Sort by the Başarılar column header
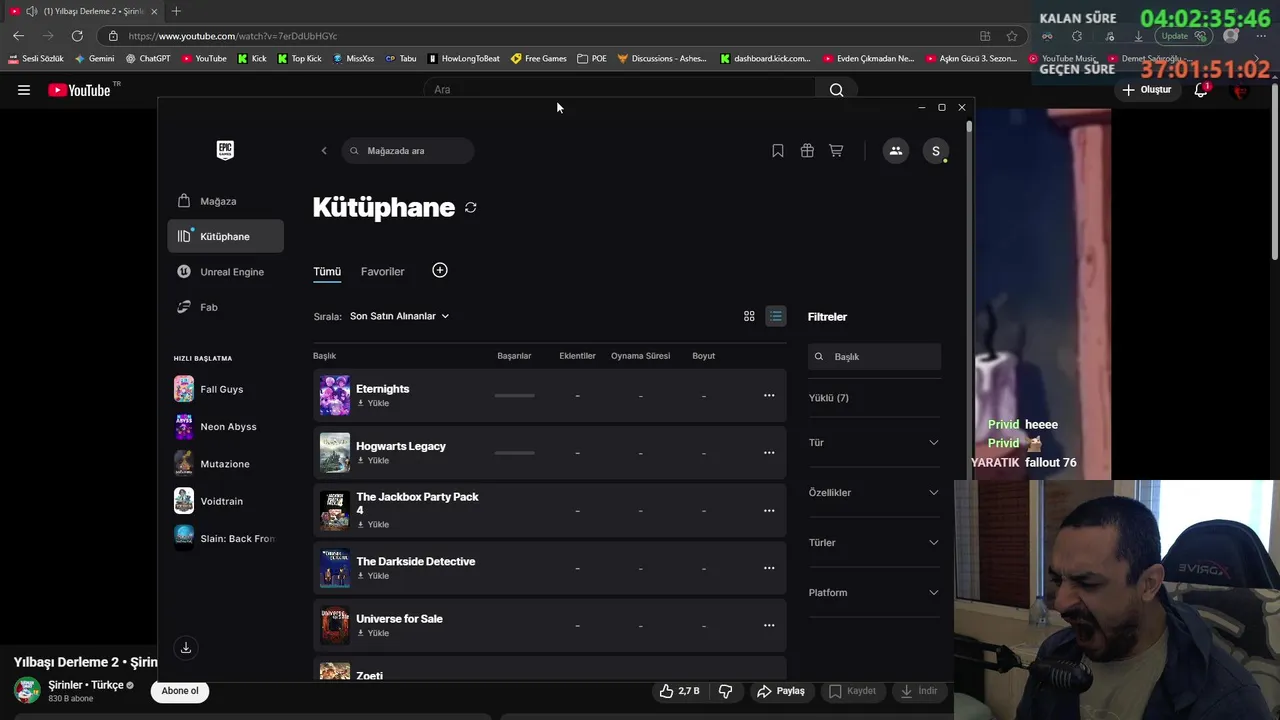 pos(514,356)
